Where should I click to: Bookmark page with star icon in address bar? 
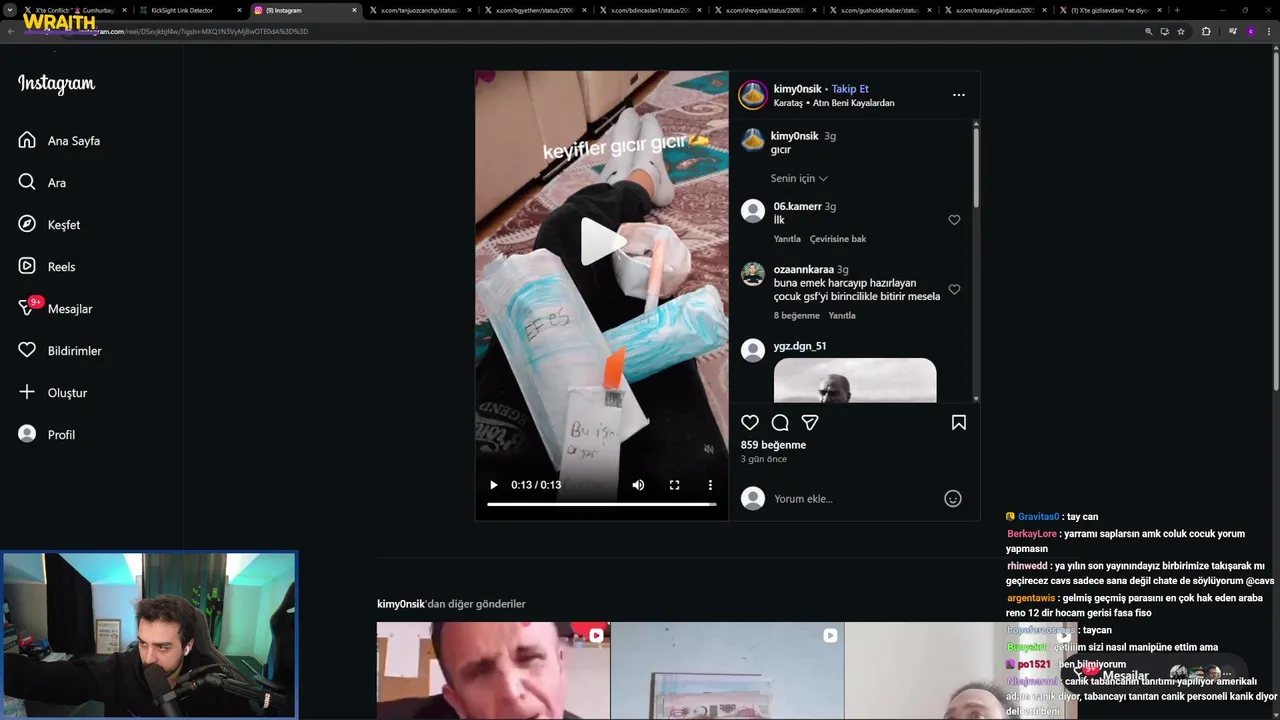pos(1181,31)
